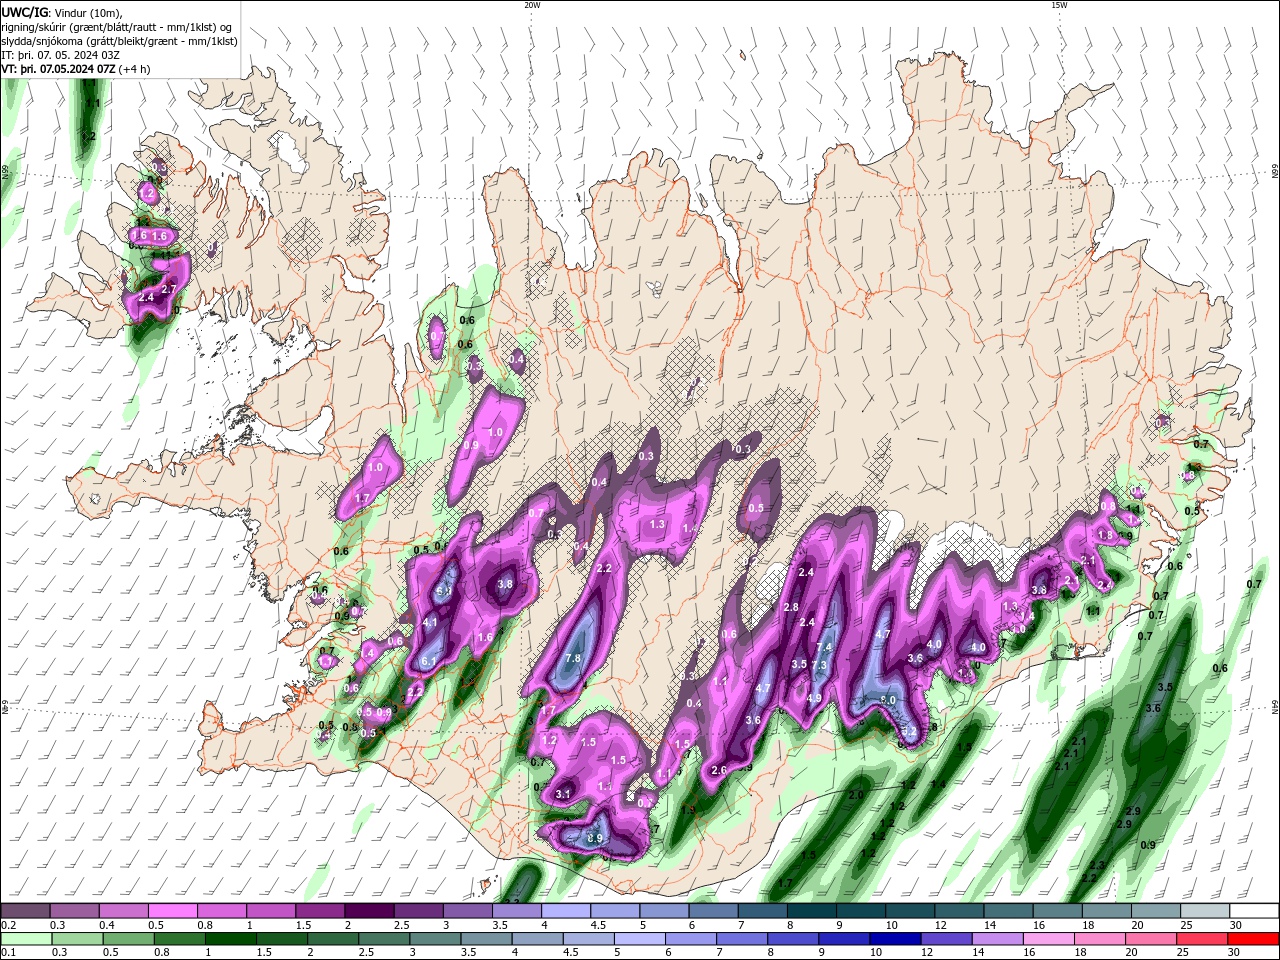
Task: Click the '3.1' precipitation value on the map
Action: [563, 794]
